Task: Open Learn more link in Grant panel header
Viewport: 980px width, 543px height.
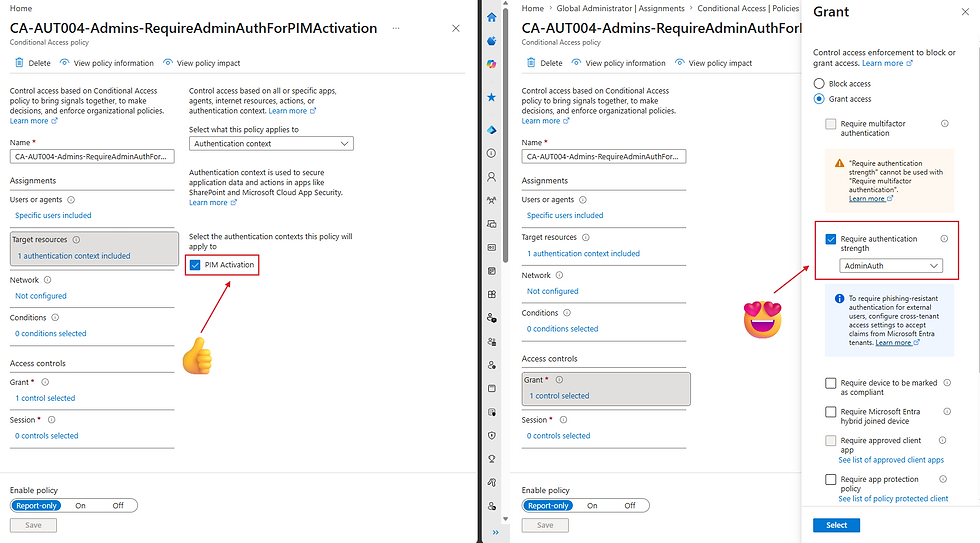Action: click(x=887, y=63)
